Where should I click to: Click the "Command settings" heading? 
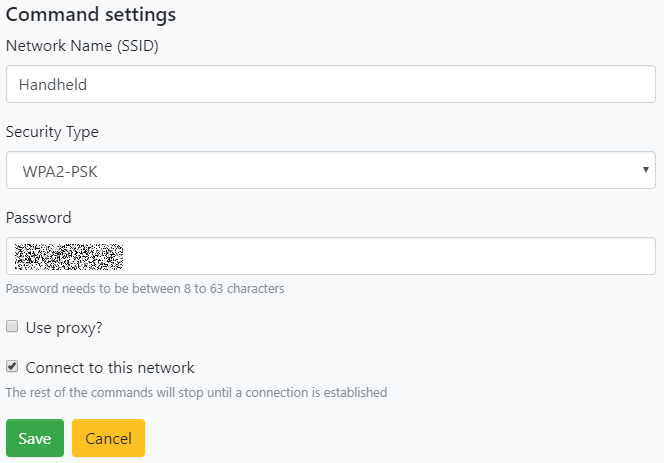point(91,14)
